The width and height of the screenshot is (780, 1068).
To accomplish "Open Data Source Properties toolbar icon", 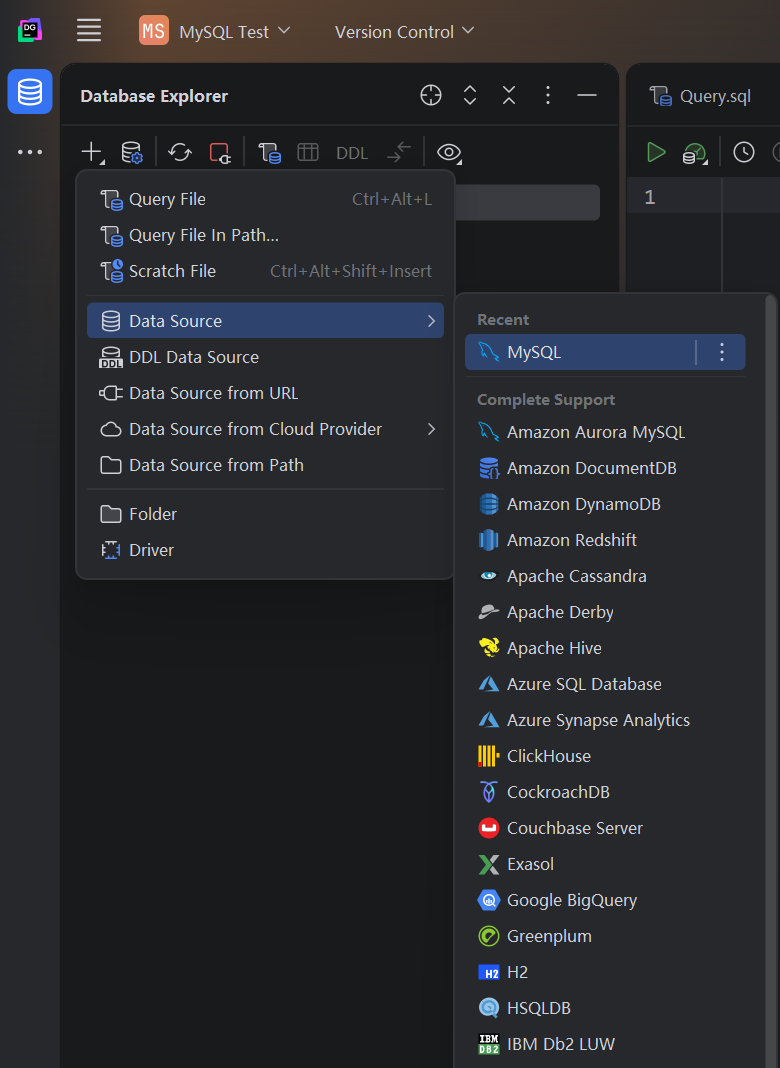I will point(131,152).
